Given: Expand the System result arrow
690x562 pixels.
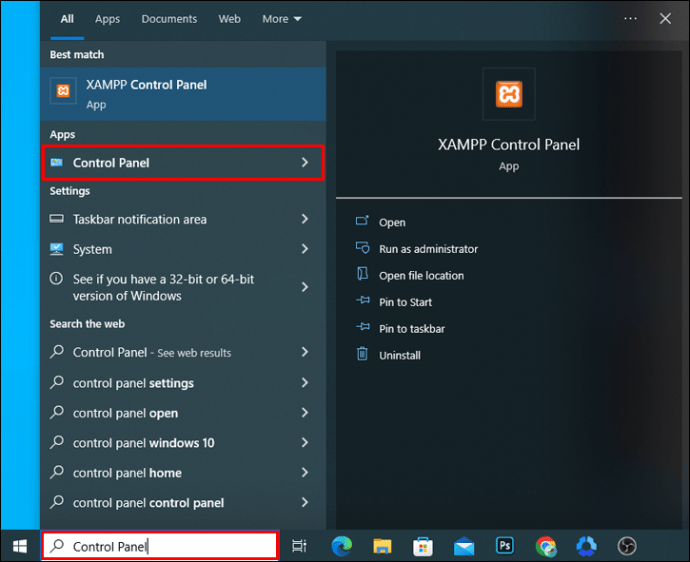Looking at the screenshot, I should [x=305, y=249].
